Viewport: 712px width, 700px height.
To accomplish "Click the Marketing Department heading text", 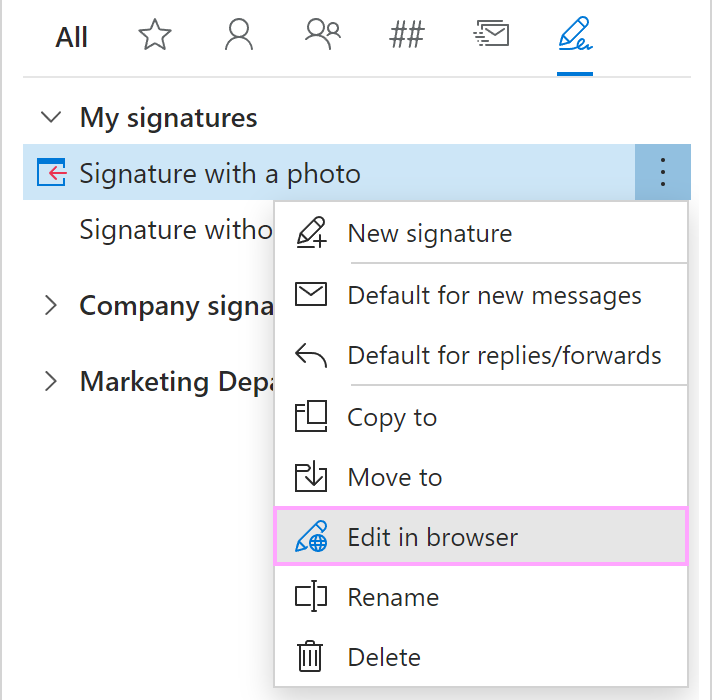I will click(177, 381).
